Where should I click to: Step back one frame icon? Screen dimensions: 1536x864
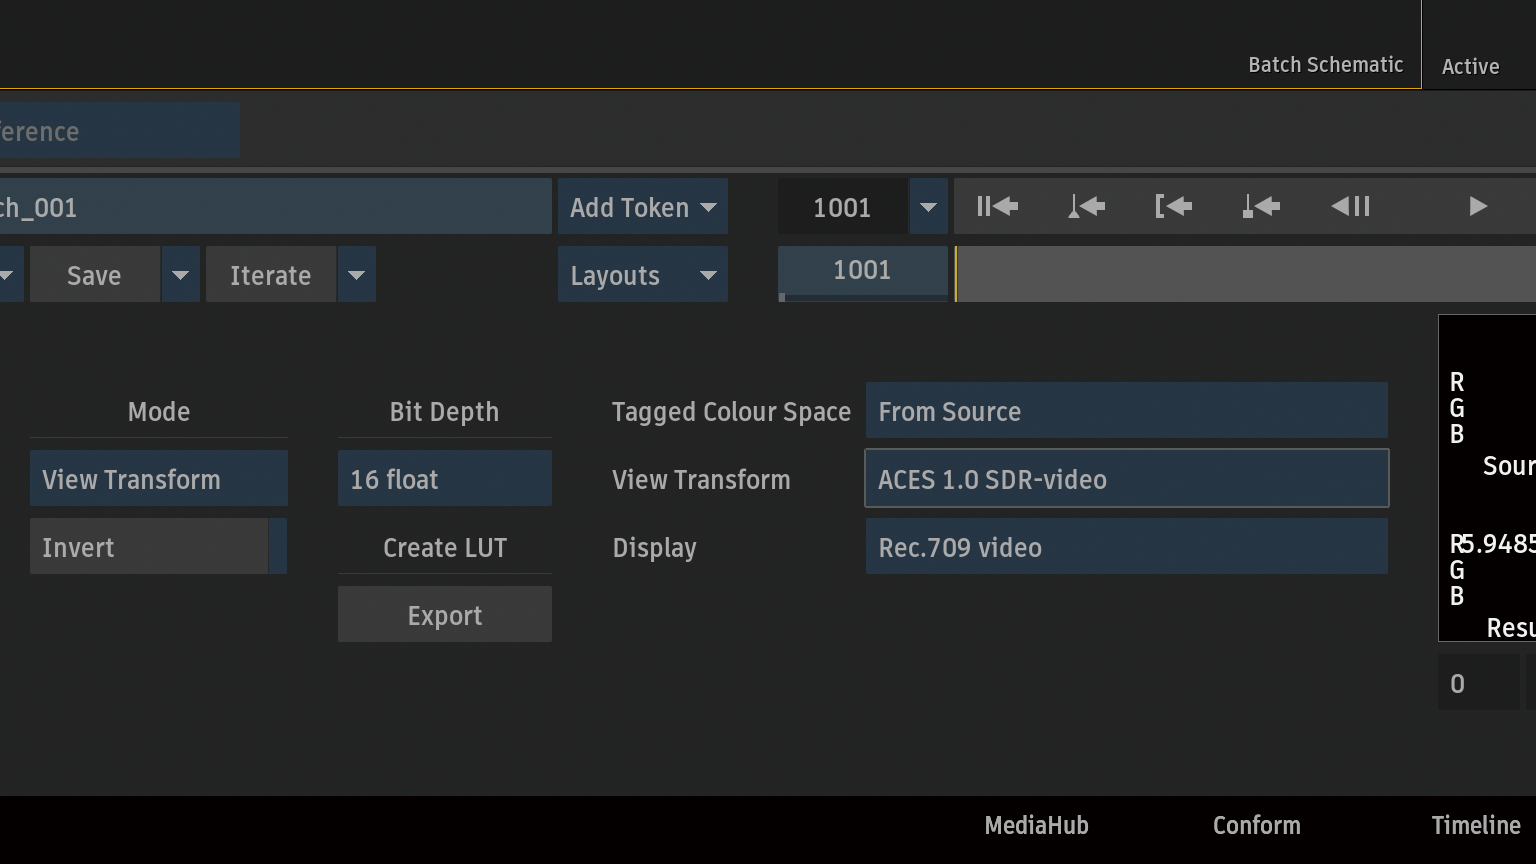click(x=1350, y=206)
